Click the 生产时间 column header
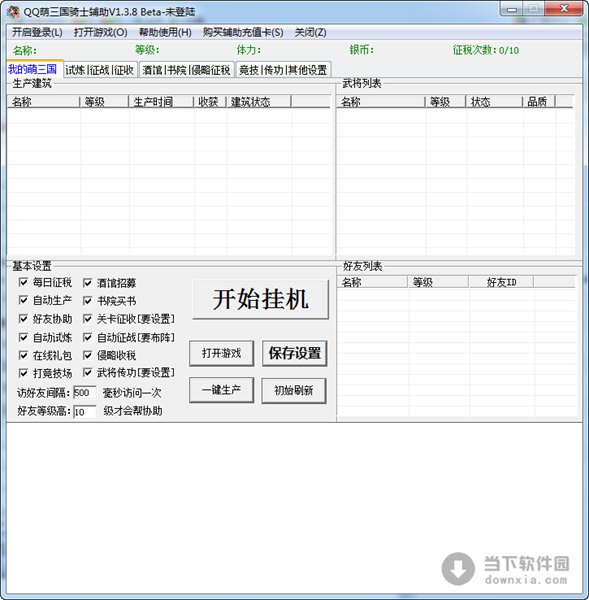Image resolution: width=589 pixels, height=600 pixels. pos(161,102)
